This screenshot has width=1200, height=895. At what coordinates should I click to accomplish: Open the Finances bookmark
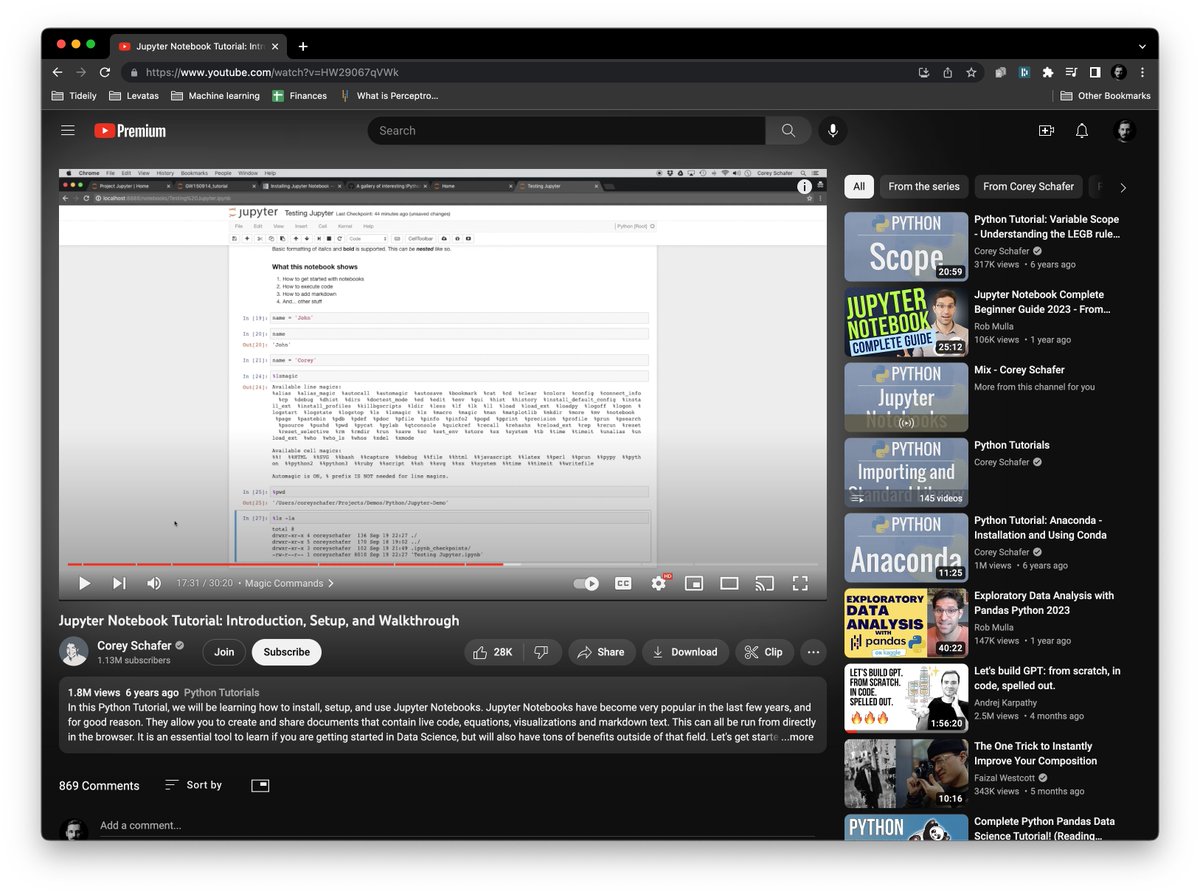tap(299, 96)
